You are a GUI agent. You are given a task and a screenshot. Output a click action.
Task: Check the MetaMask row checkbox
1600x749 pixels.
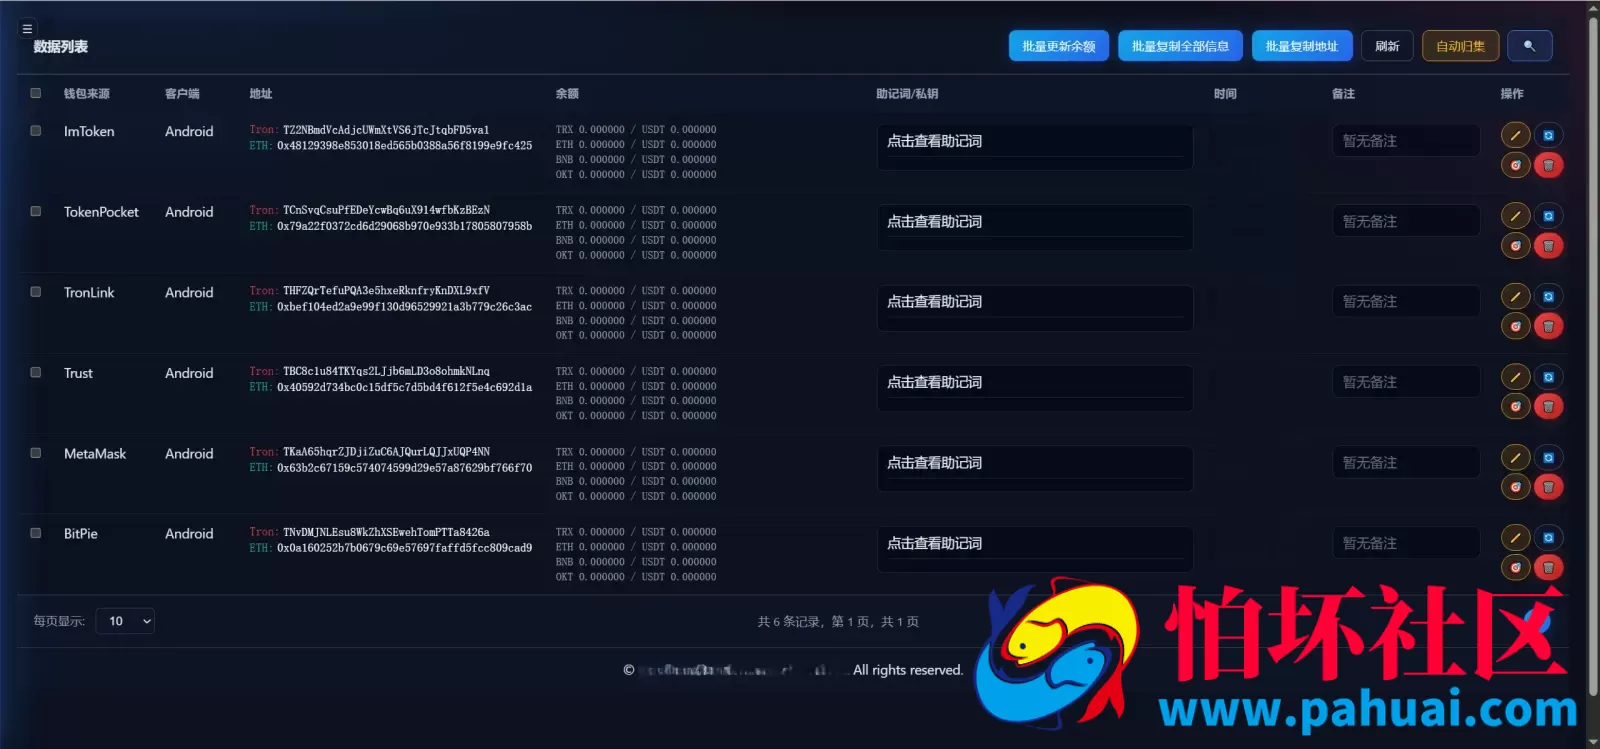(x=36, y=453)
